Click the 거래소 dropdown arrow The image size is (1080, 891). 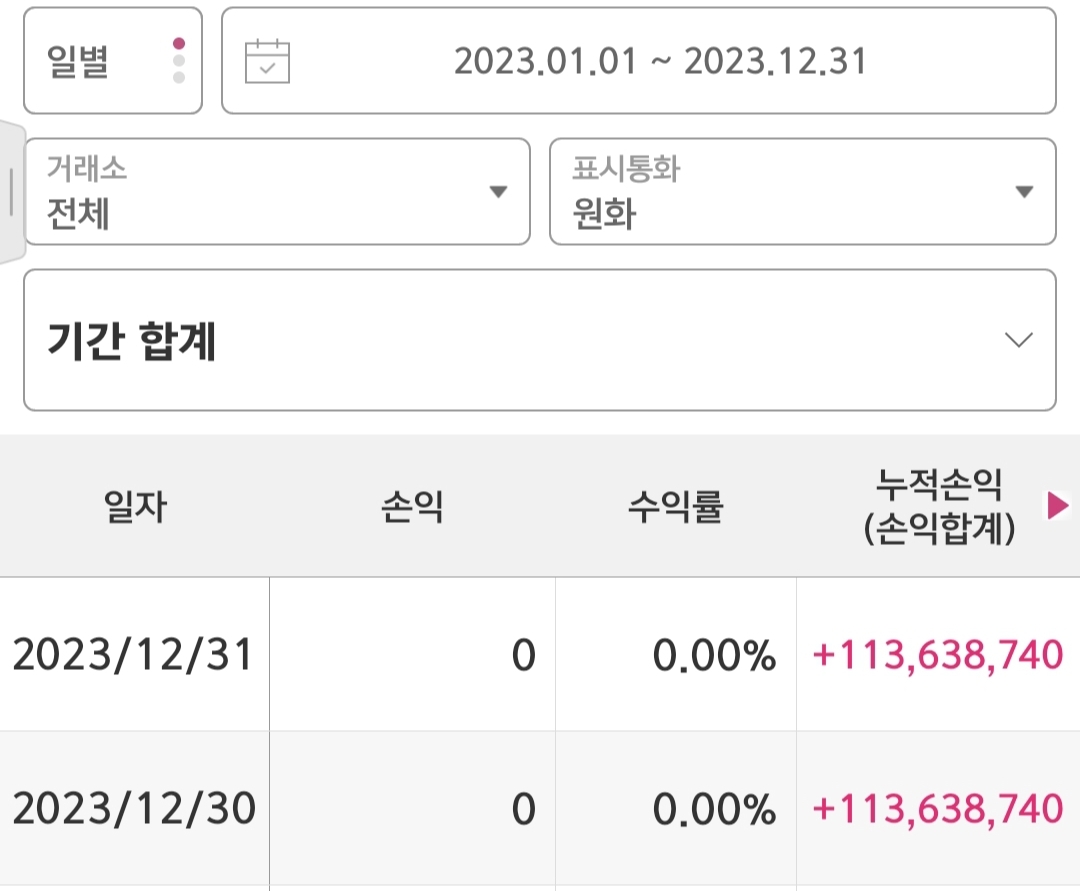[x=498, y=191]
